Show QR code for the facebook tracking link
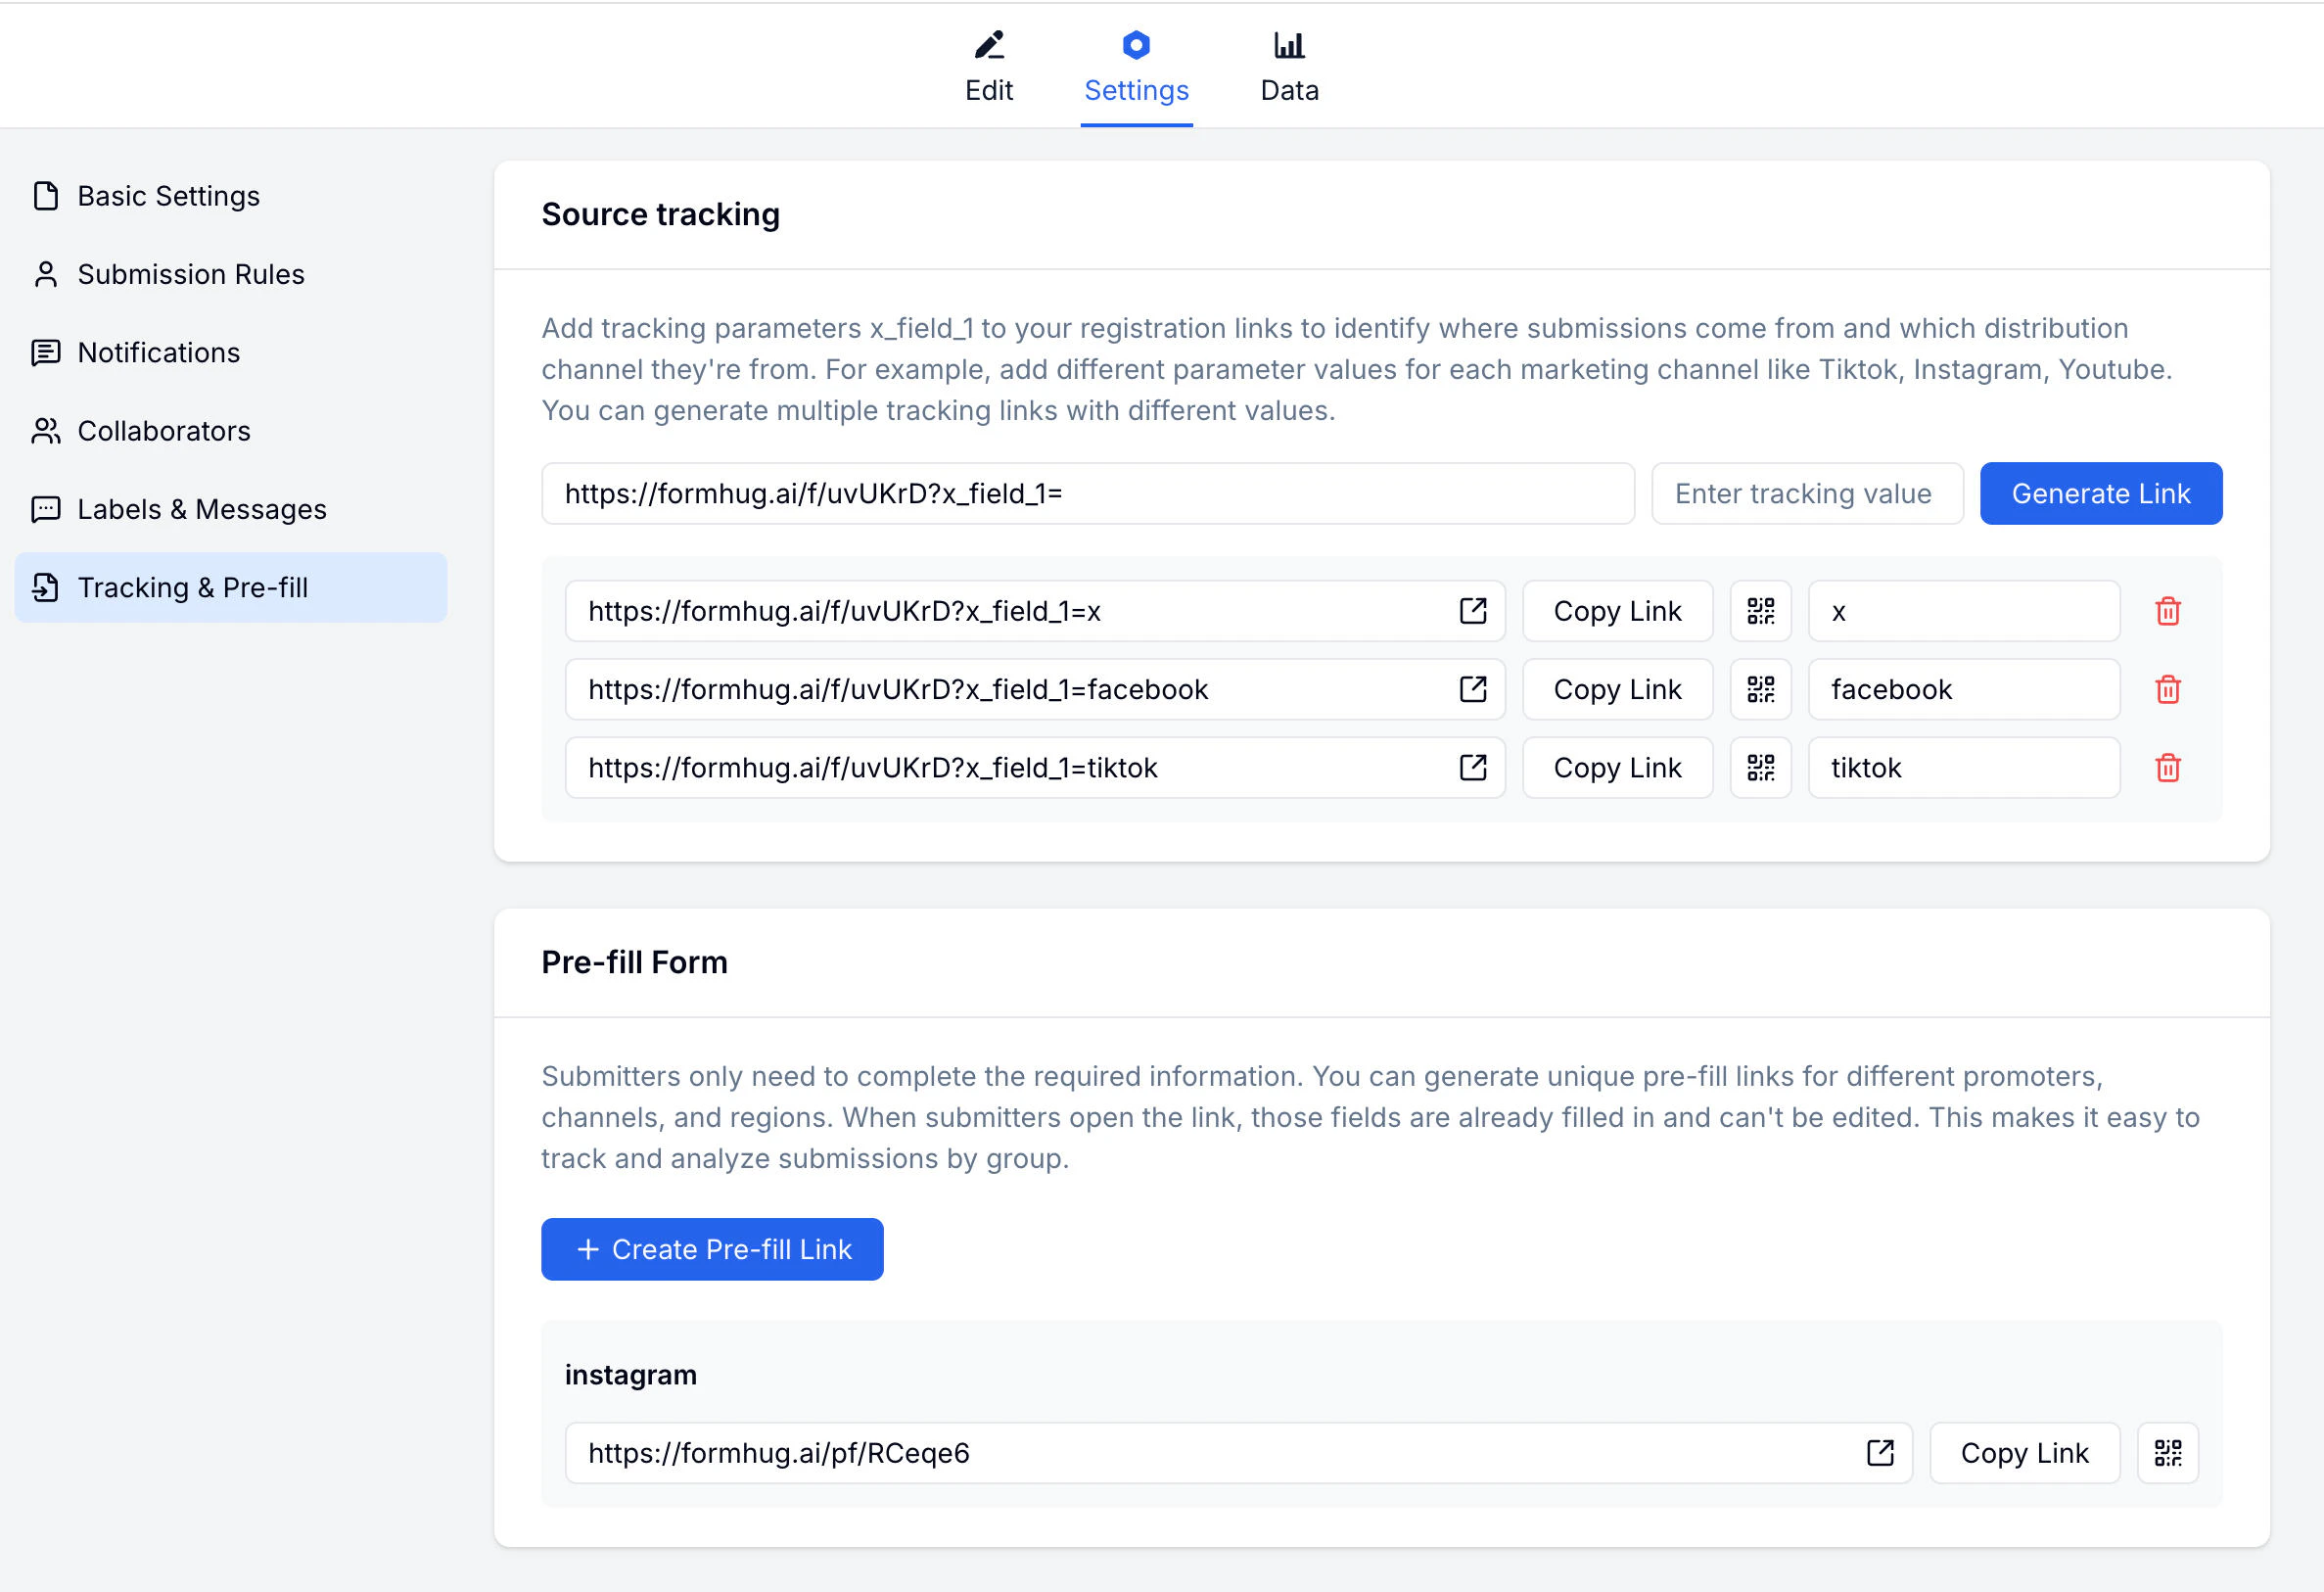 (1761, 689)
